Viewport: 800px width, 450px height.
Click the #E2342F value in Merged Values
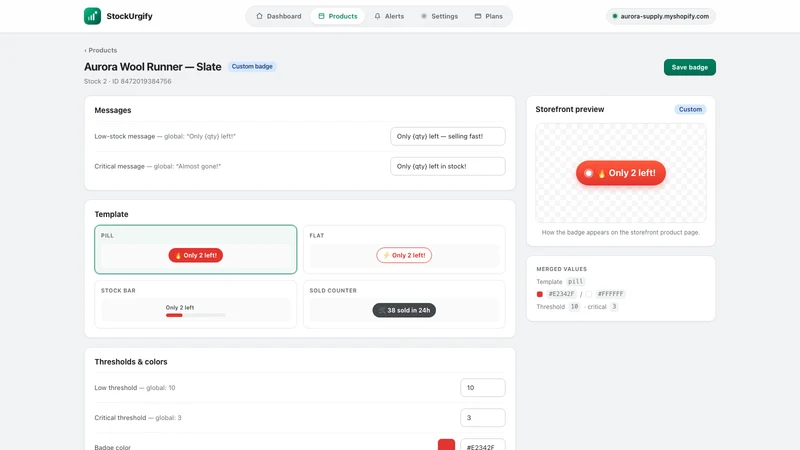[561, 294]
